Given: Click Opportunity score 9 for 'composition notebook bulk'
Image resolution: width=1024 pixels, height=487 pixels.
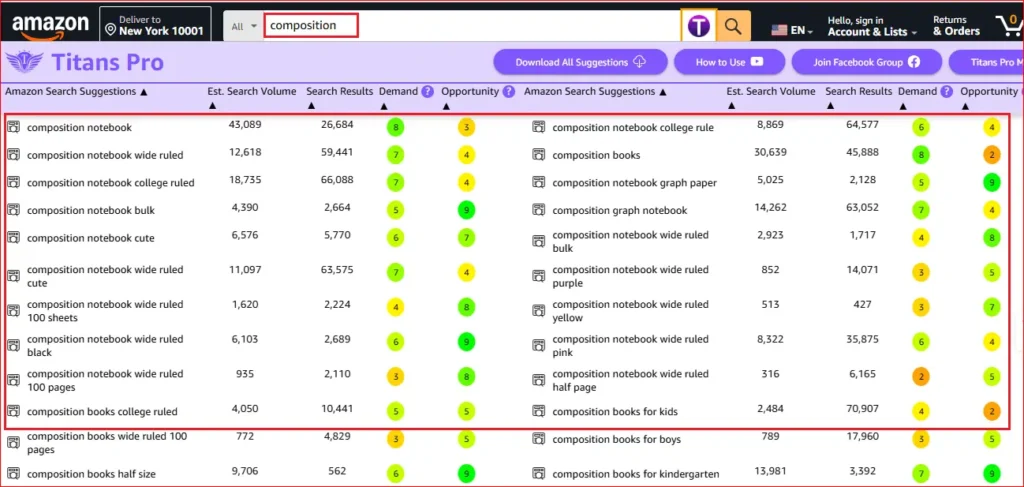Looking at the screenshot, I should (466, 210).
